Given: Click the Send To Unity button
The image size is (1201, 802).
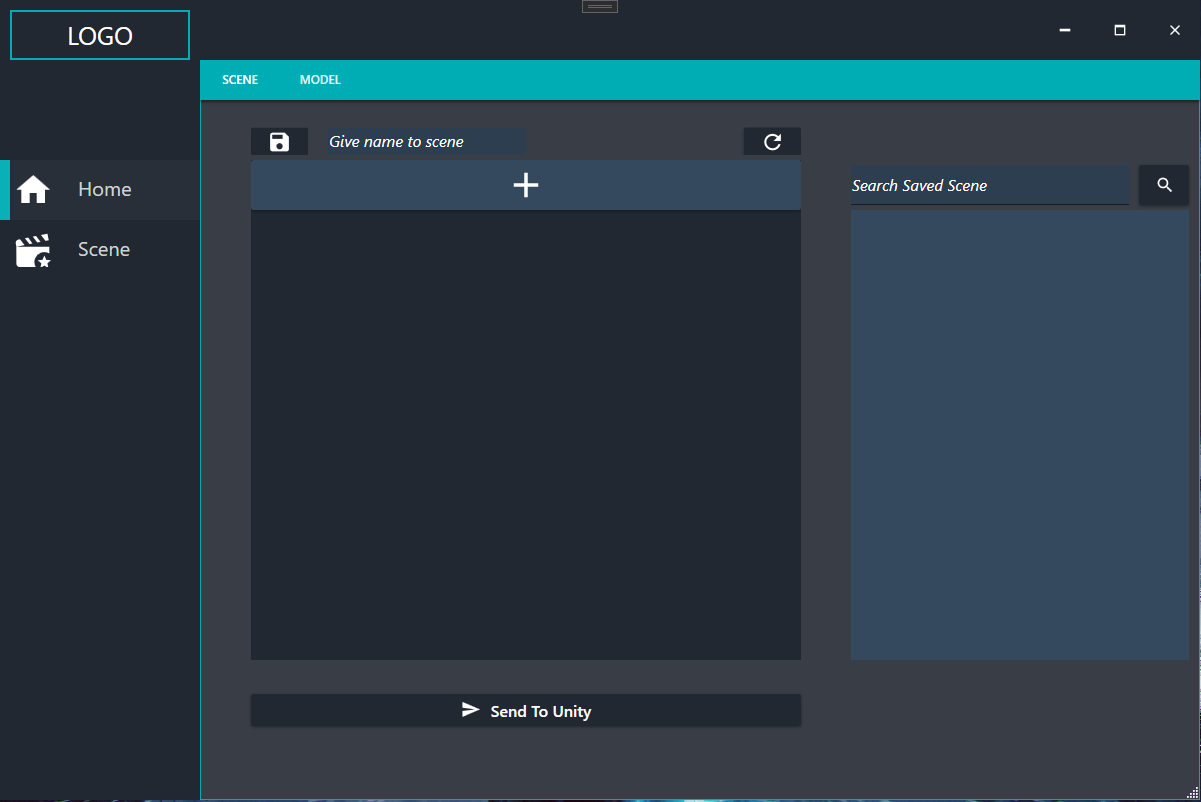Looking at the screenshot, I should point(526,711).
